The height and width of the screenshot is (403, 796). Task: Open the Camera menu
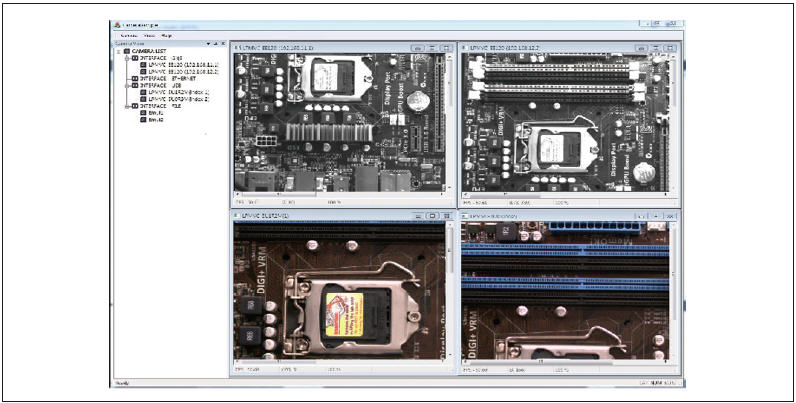point(128,35)
